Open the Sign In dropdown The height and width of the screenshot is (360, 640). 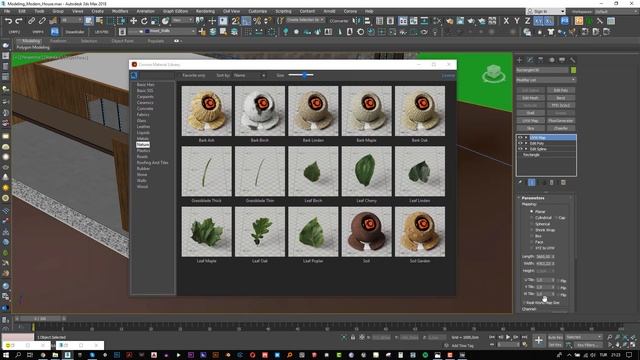[x=546, y=11]
